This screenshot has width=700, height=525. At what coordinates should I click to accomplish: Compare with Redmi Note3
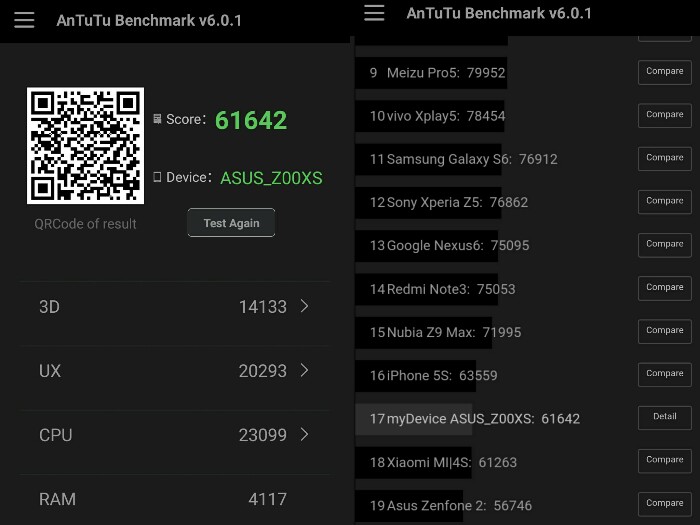(665, 288)
